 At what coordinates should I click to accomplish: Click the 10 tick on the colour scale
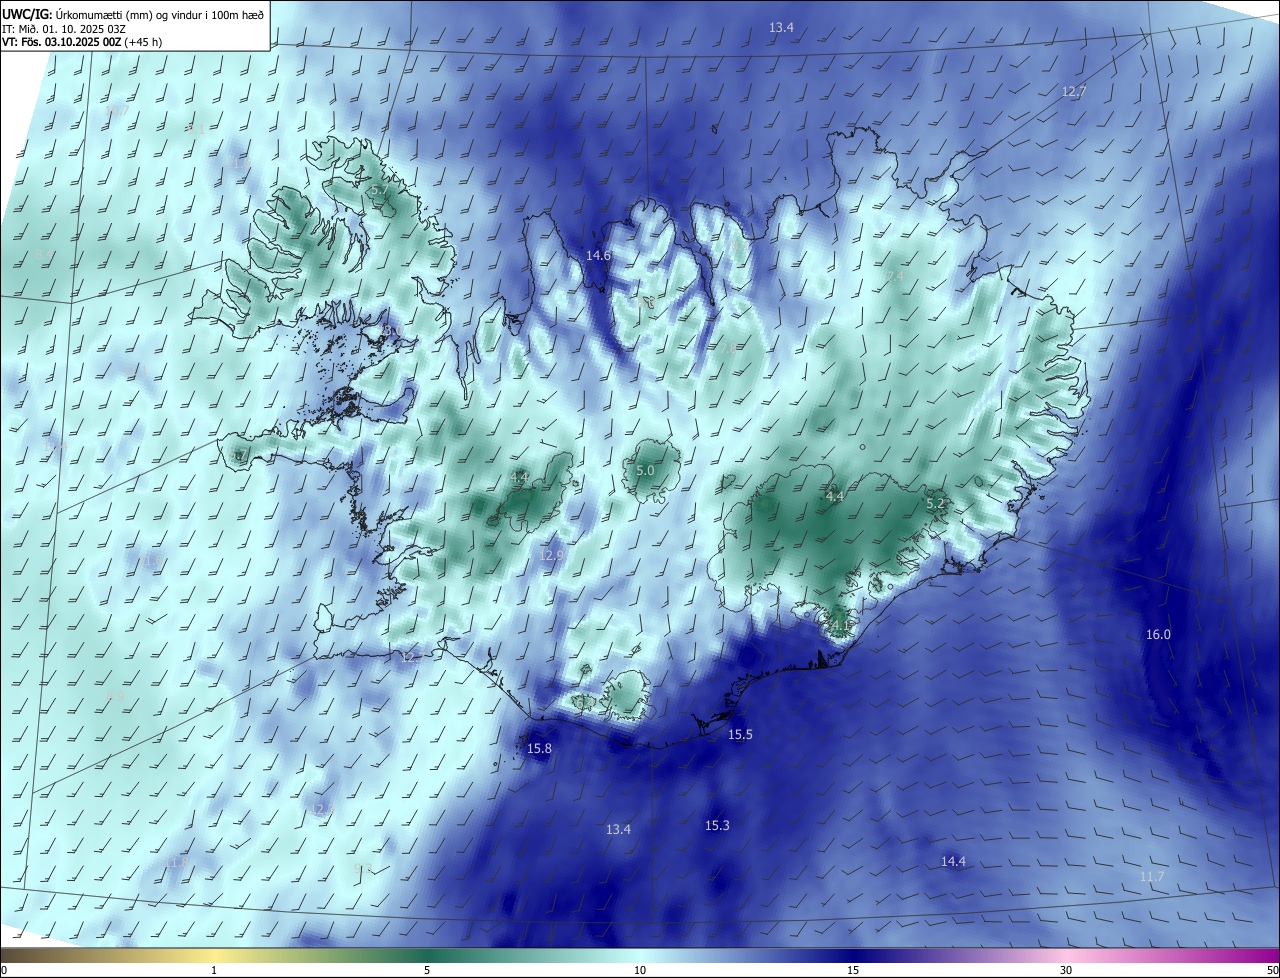640,970
